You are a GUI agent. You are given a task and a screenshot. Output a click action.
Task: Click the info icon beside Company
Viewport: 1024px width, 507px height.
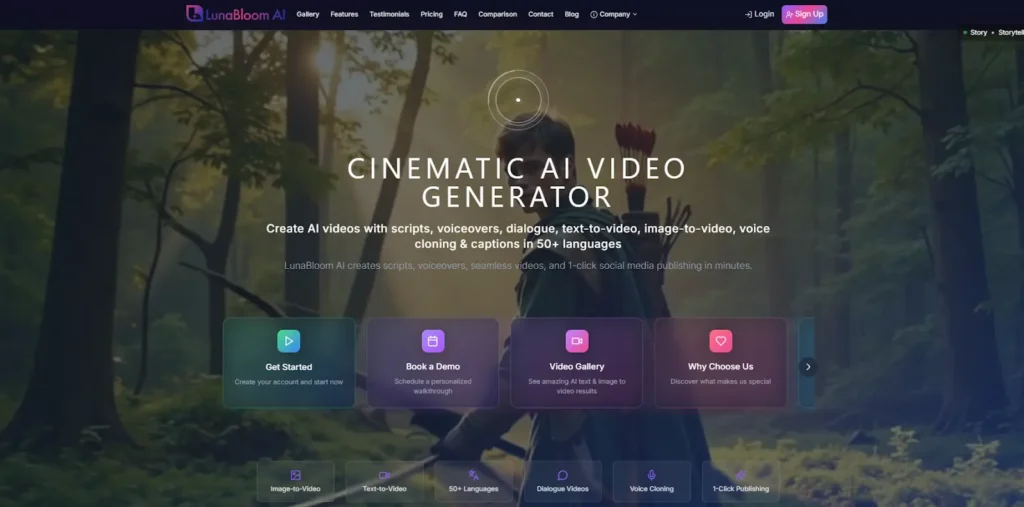tap(594, 14)
